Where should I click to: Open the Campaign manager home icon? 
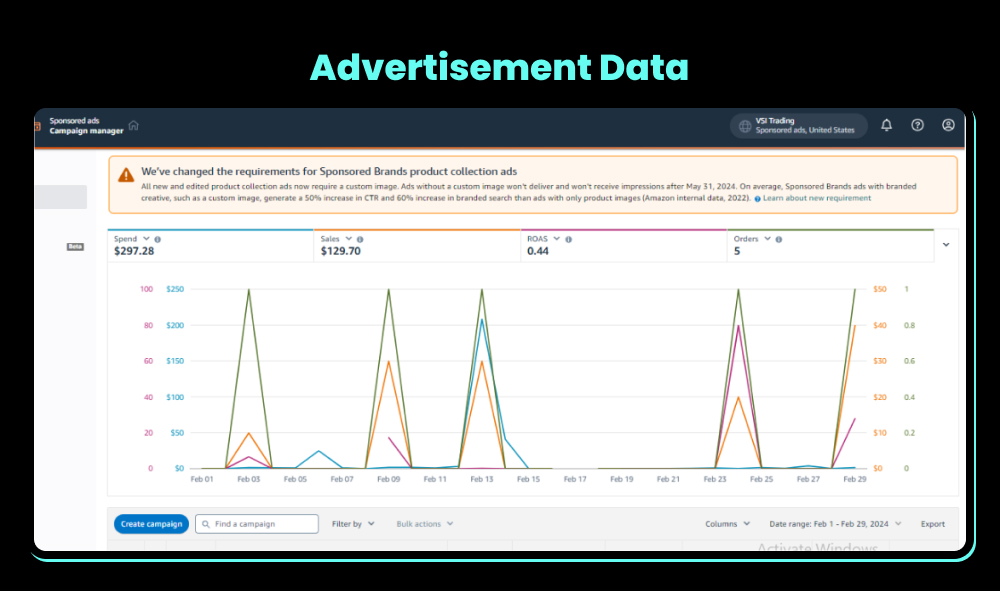(x=134, y=125)
